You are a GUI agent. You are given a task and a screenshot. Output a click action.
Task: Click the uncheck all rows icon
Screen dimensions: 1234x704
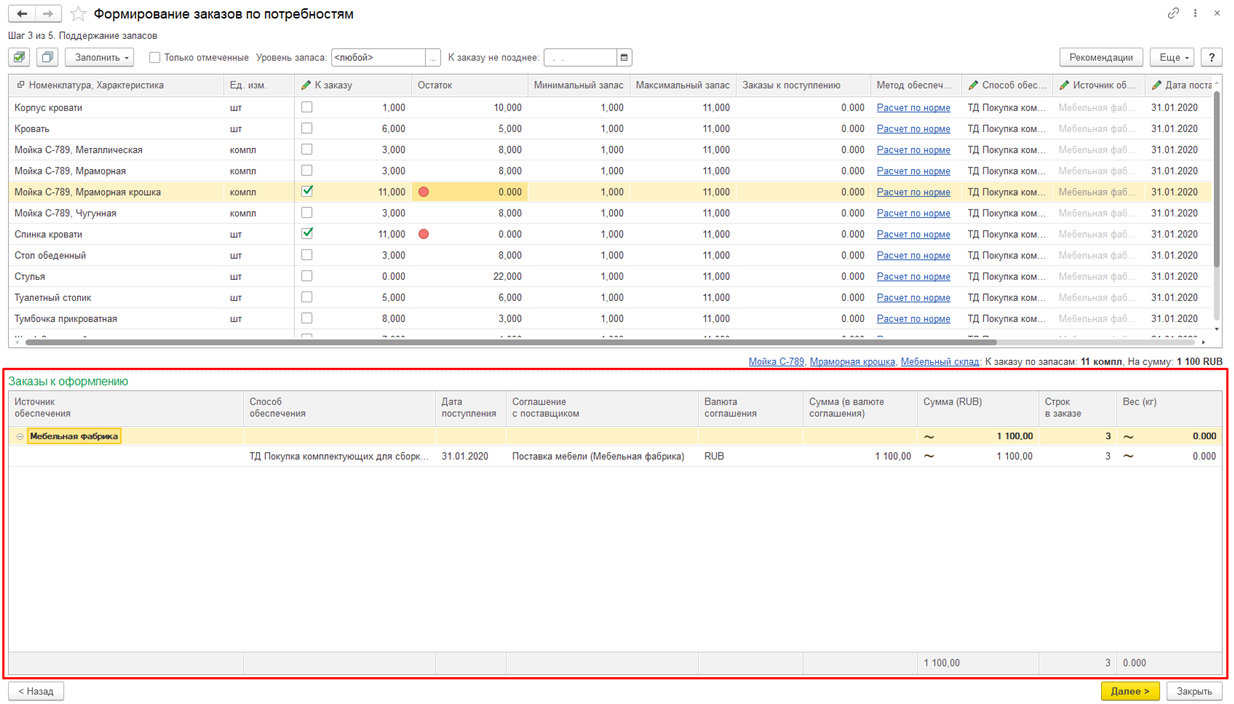point(47,58)
